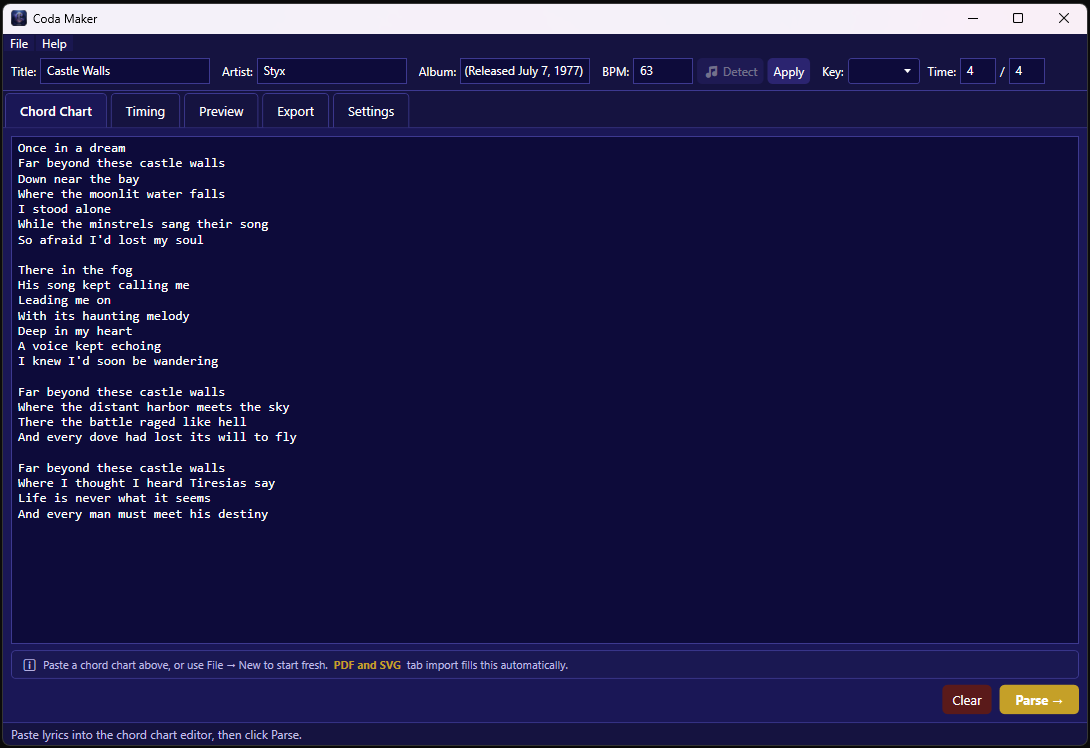Click the line "I knew I'd soon be wandering"
The height and width of the screenshot is (748, 1090).
[118, 361]
